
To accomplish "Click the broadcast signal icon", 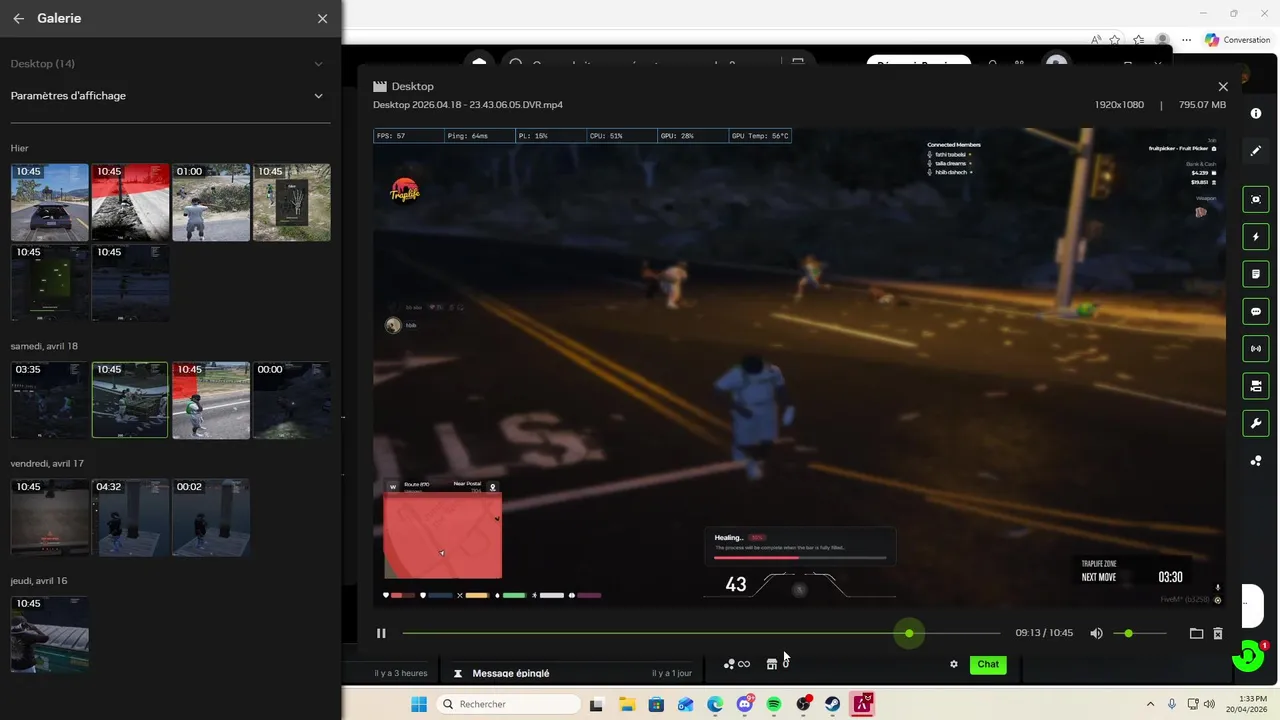I will point(1256,349).
